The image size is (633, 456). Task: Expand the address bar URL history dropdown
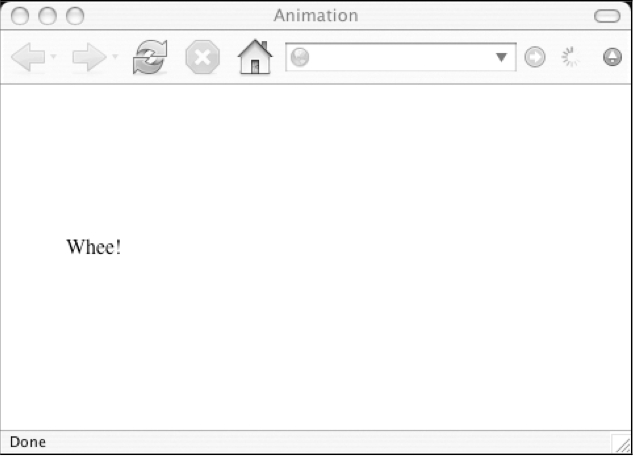501,57
